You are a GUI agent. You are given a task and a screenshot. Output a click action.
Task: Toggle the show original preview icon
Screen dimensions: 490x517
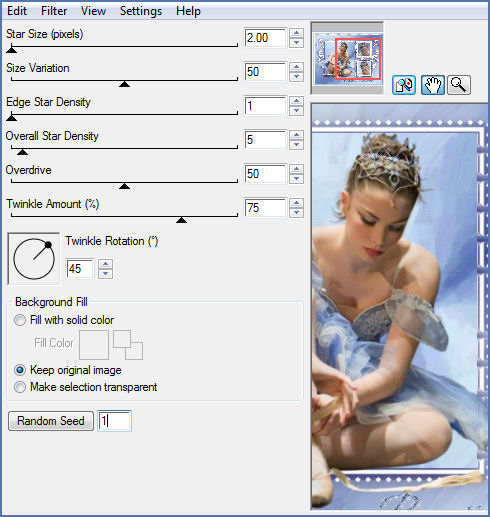click(404, 85)
